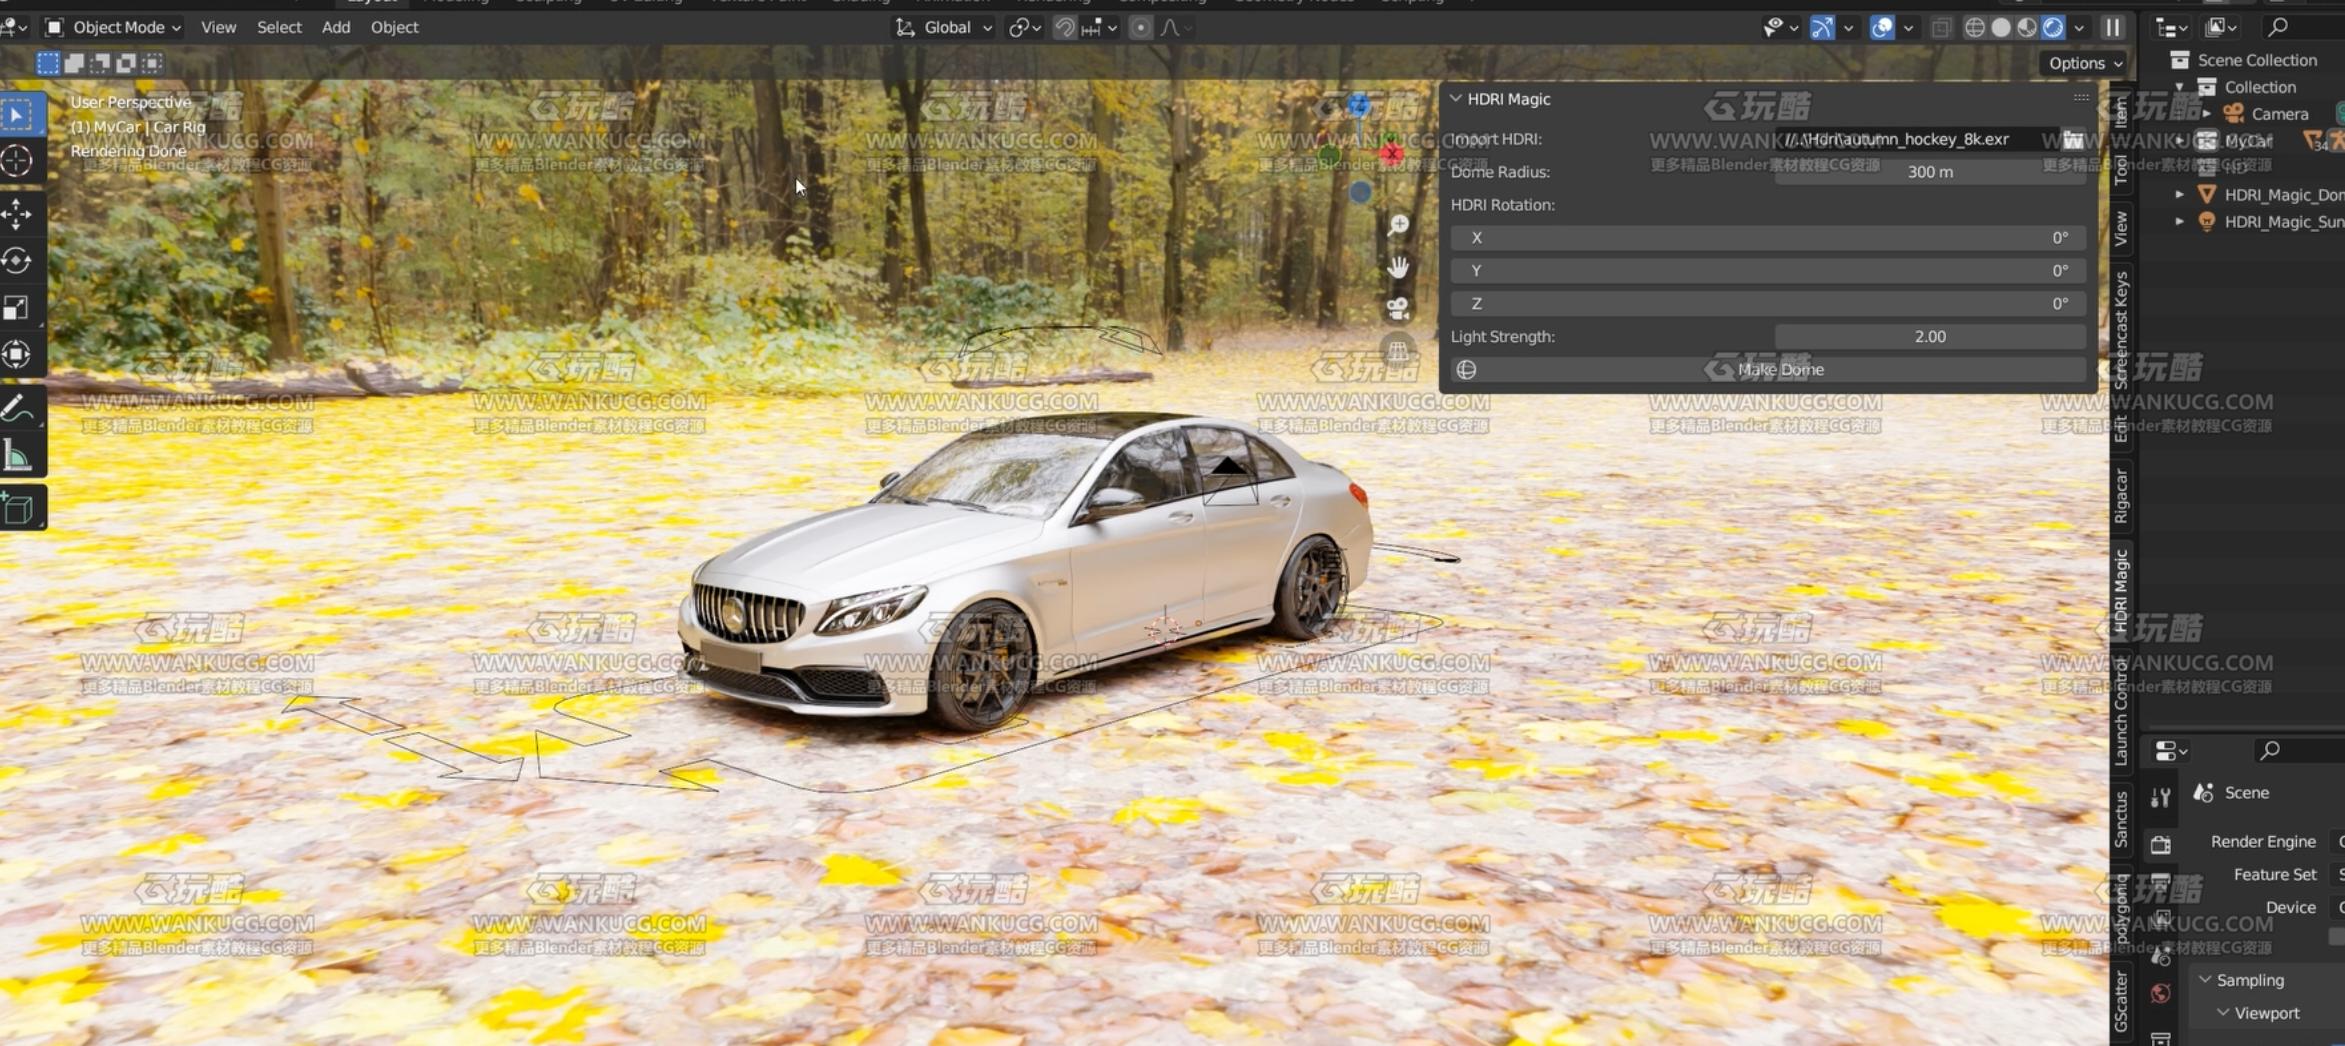Screen dimensions: 2345x1046
Task: Select Scene Collection in the outliner
Action: (x=2256, y=60)
